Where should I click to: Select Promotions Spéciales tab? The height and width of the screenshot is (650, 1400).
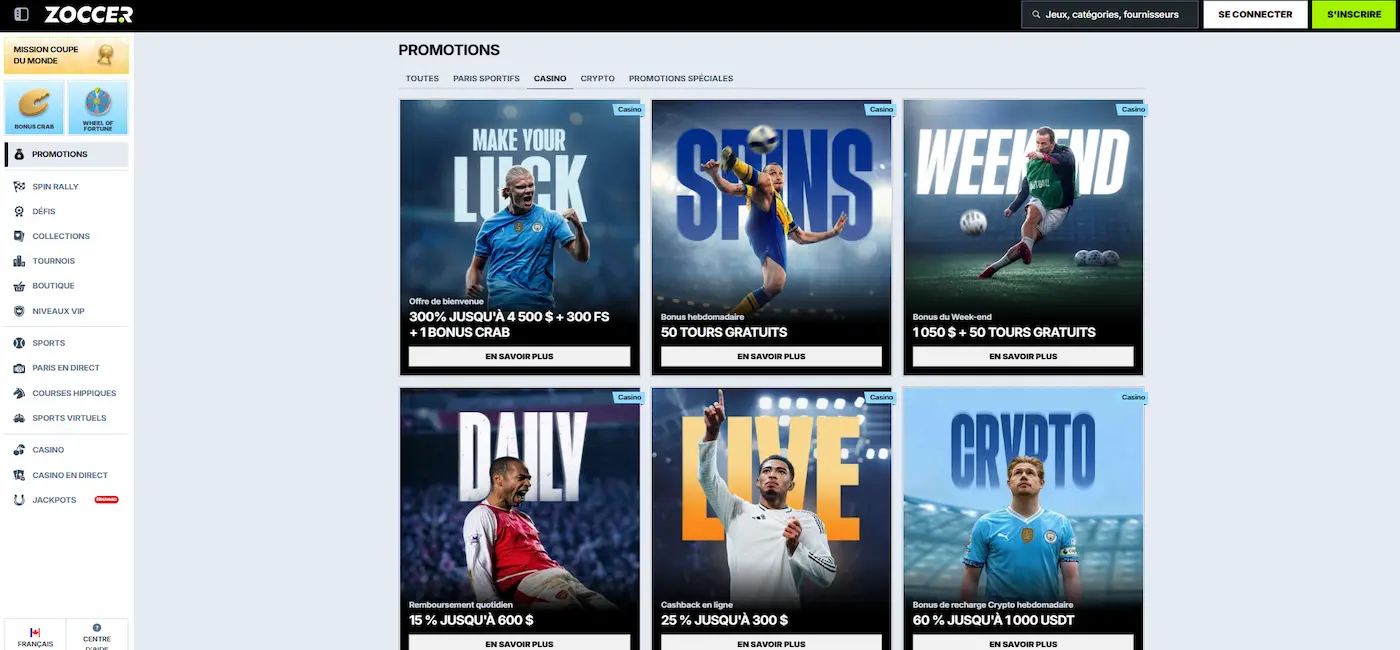click(x=681, y=78)
